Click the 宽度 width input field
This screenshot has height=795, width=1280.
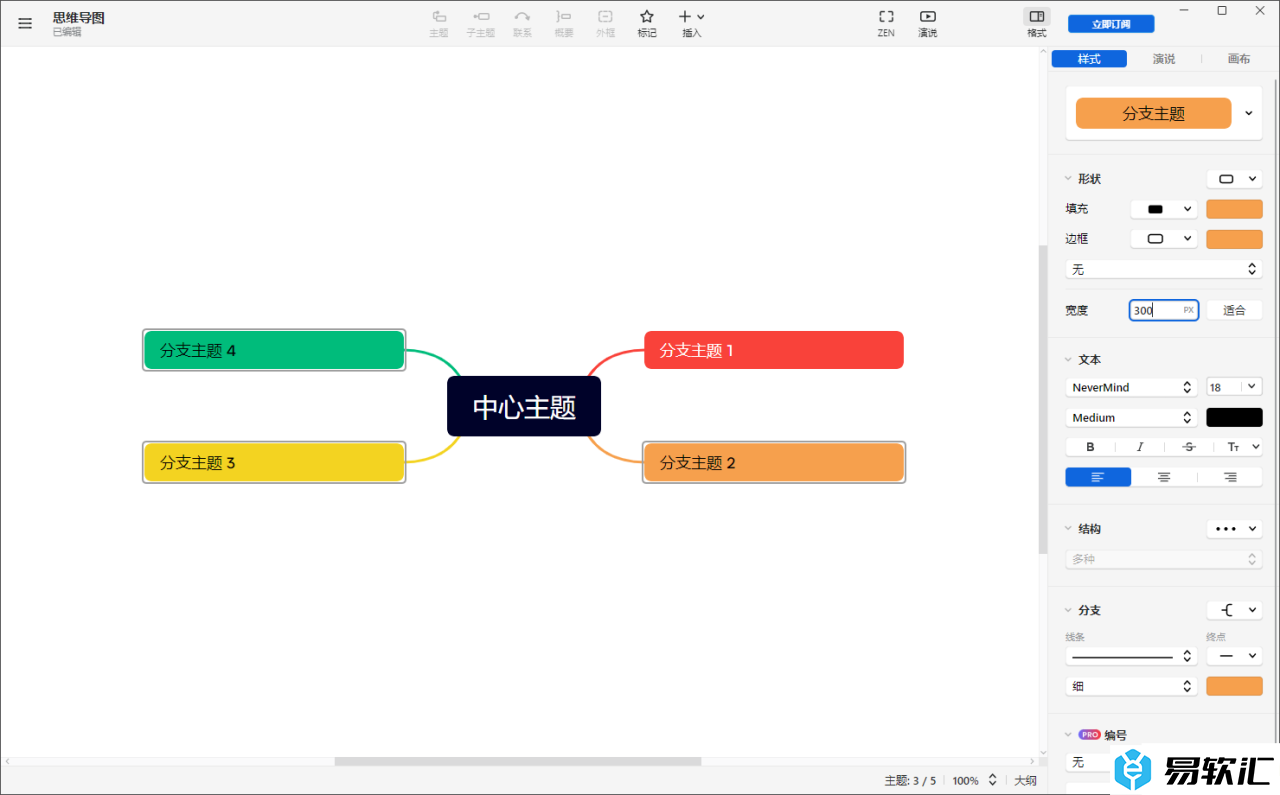tap(1163, 310)
